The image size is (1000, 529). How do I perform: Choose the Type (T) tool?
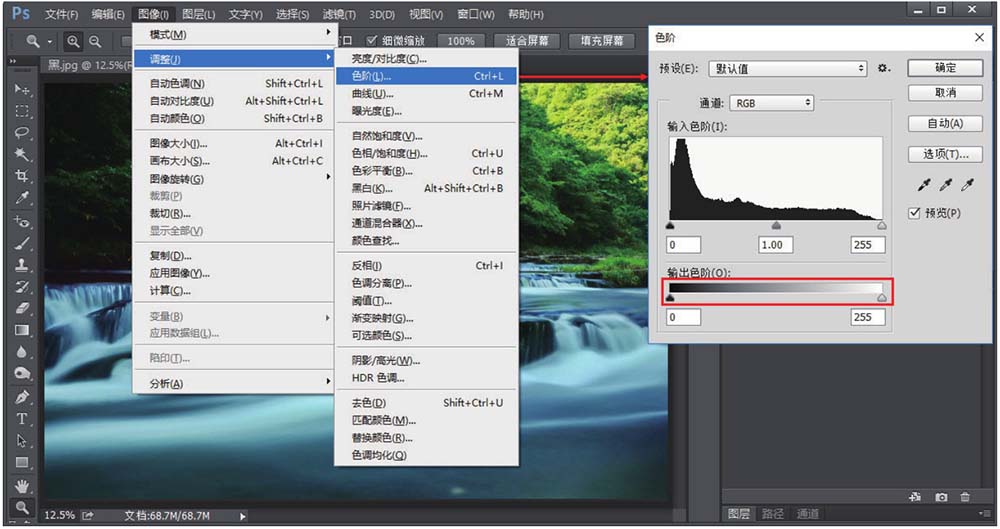point(22,419)
